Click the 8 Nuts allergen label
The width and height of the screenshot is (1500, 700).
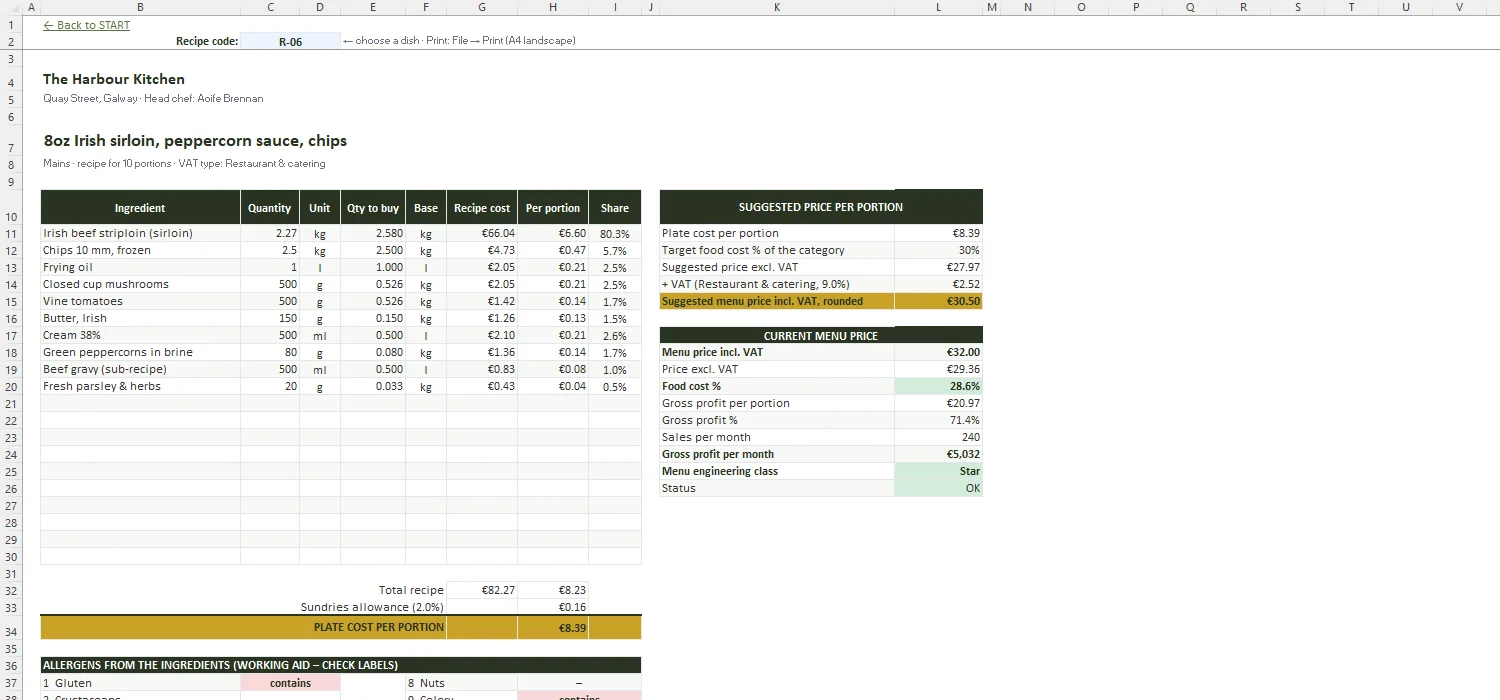pos(462,683)
